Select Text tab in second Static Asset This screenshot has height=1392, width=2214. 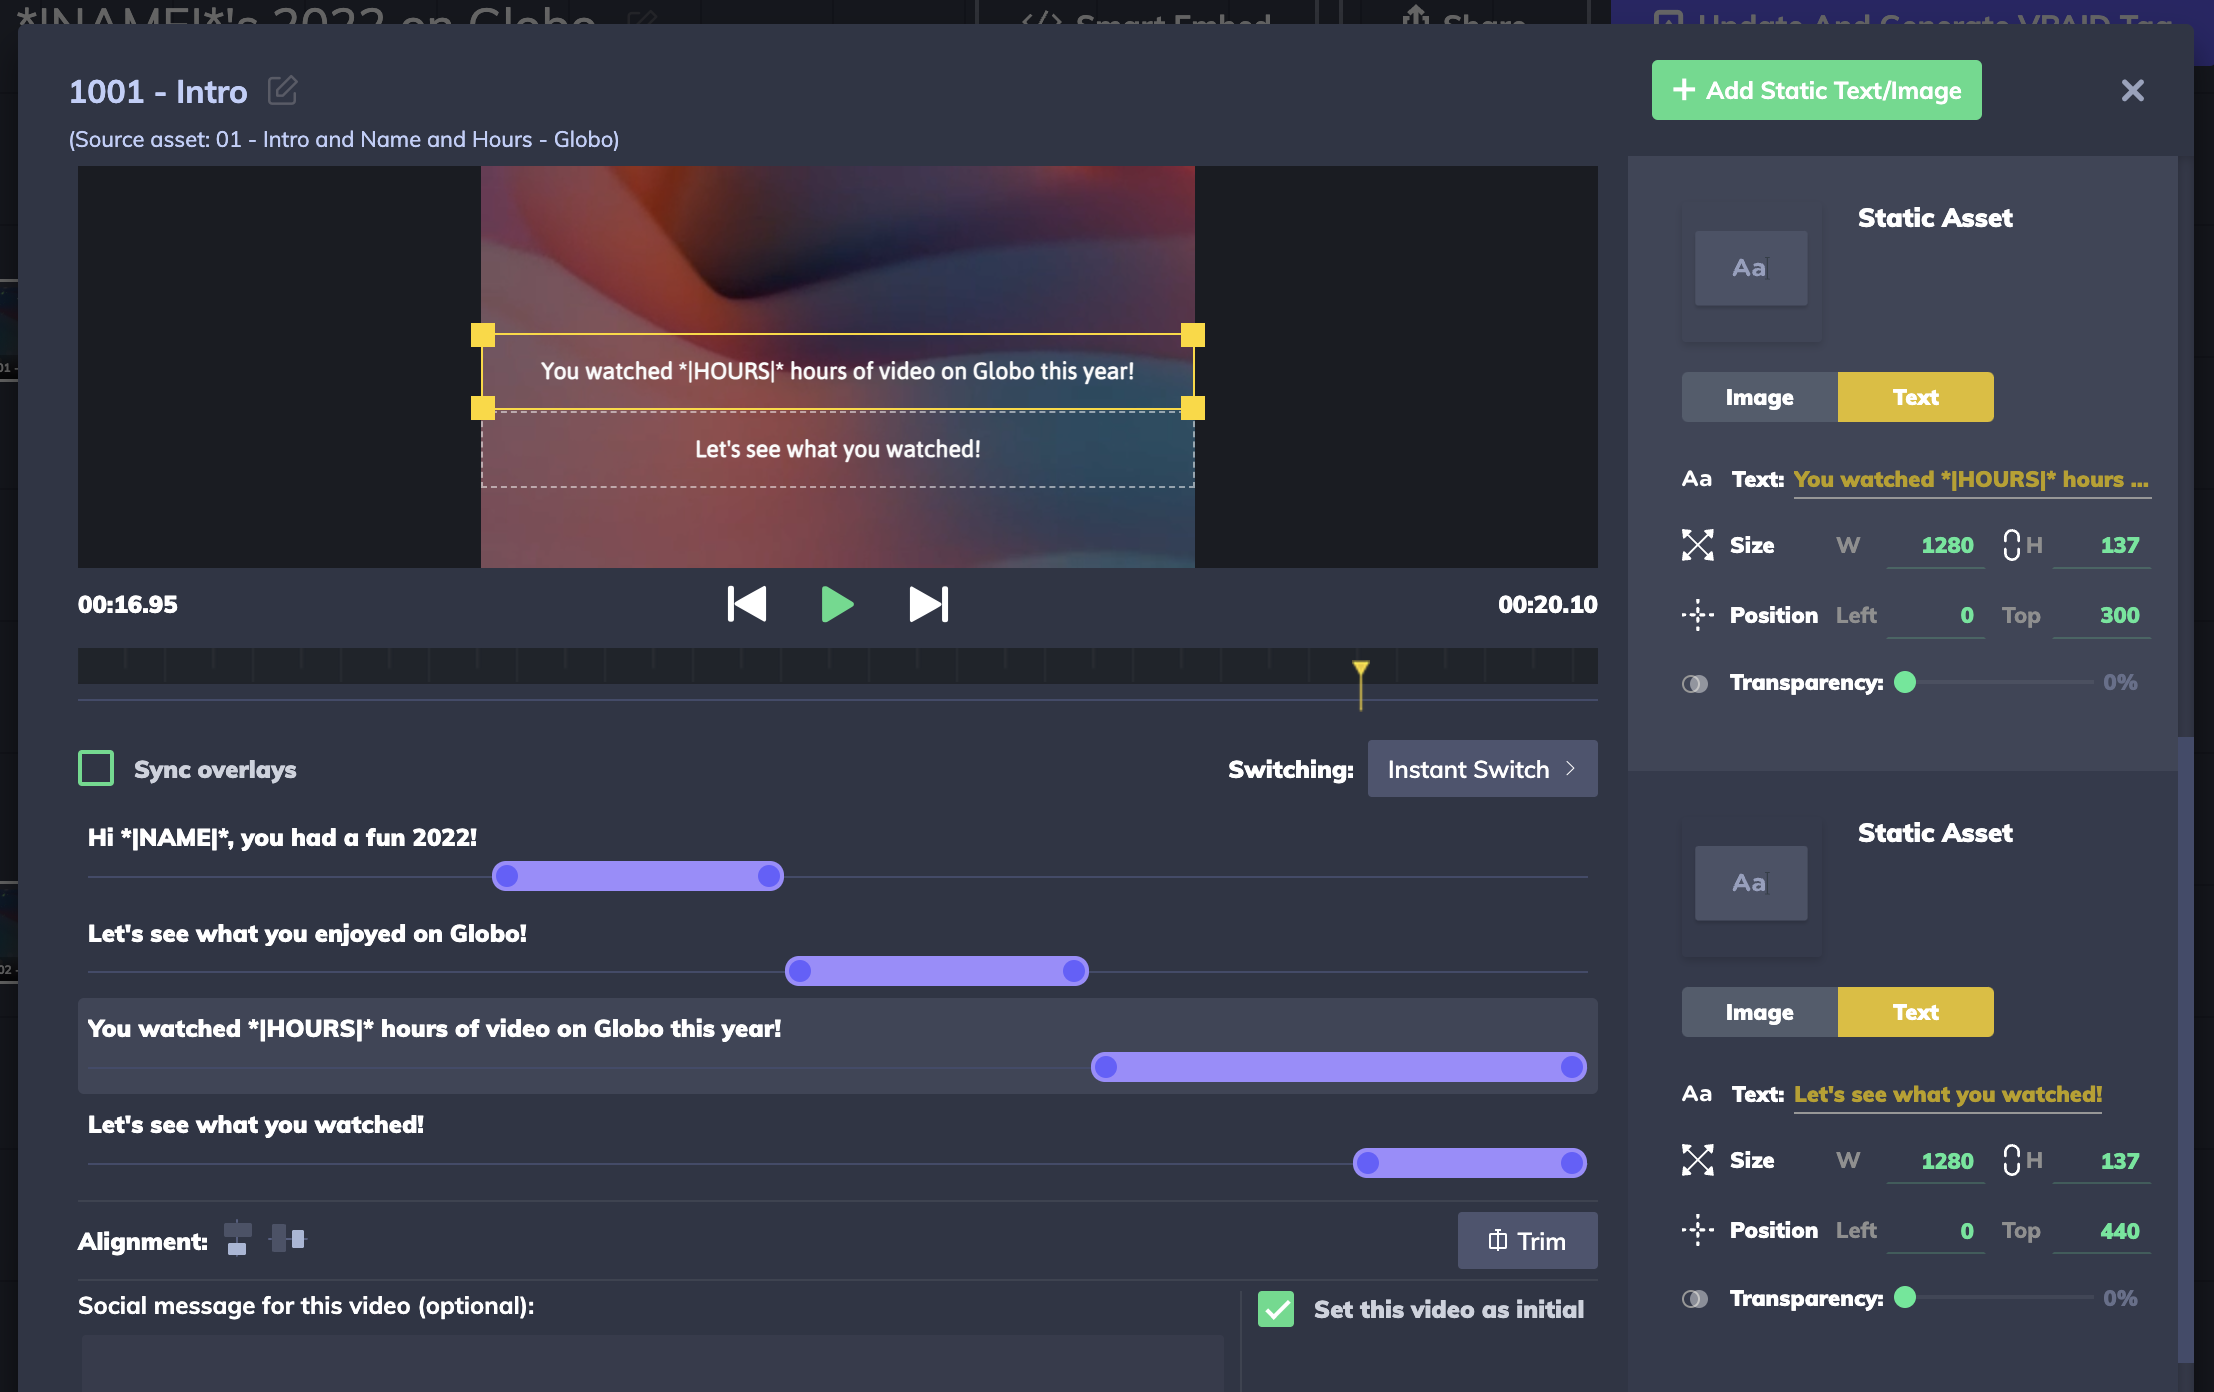click(1915, 1012)
